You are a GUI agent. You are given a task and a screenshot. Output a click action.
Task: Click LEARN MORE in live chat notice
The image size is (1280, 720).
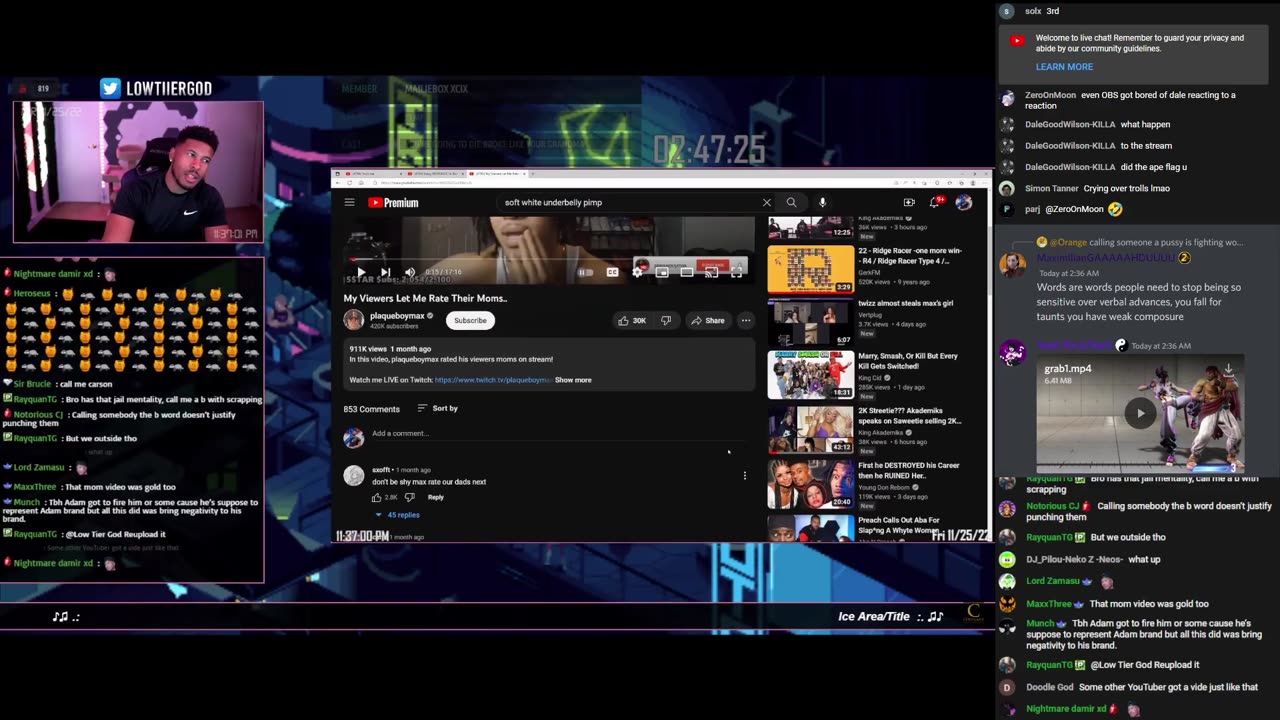[x=1064, y=67]
